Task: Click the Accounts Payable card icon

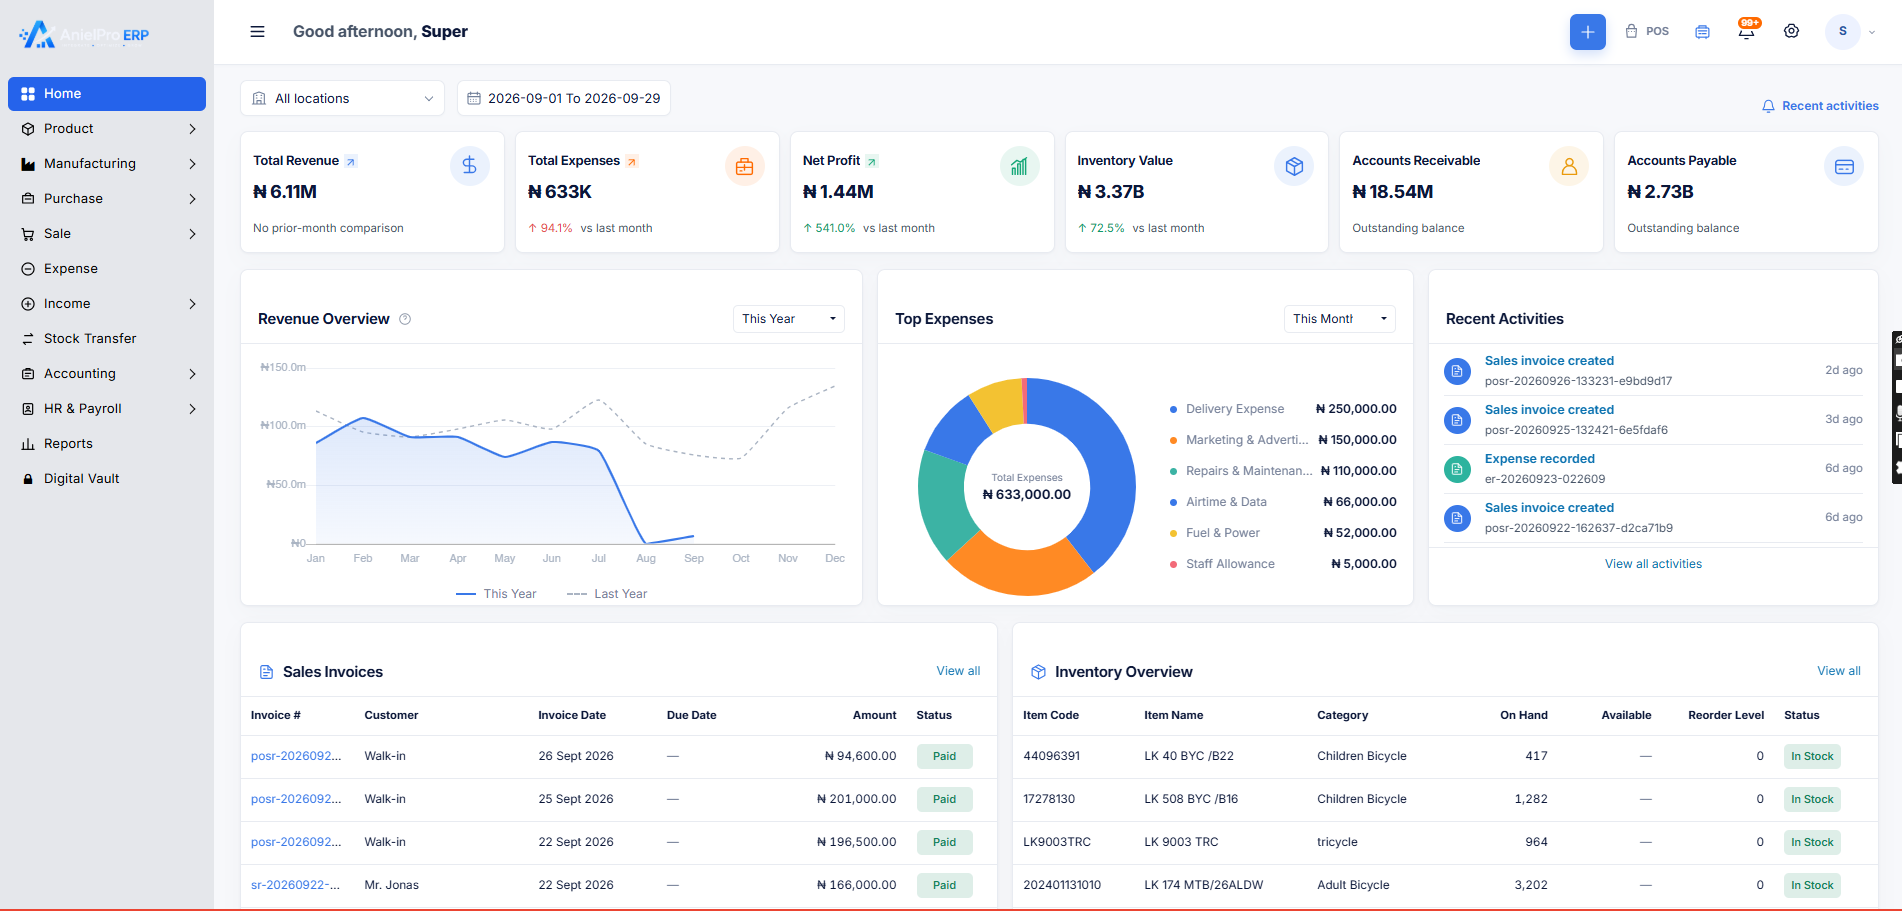Action: click(x=1844, y=166)
